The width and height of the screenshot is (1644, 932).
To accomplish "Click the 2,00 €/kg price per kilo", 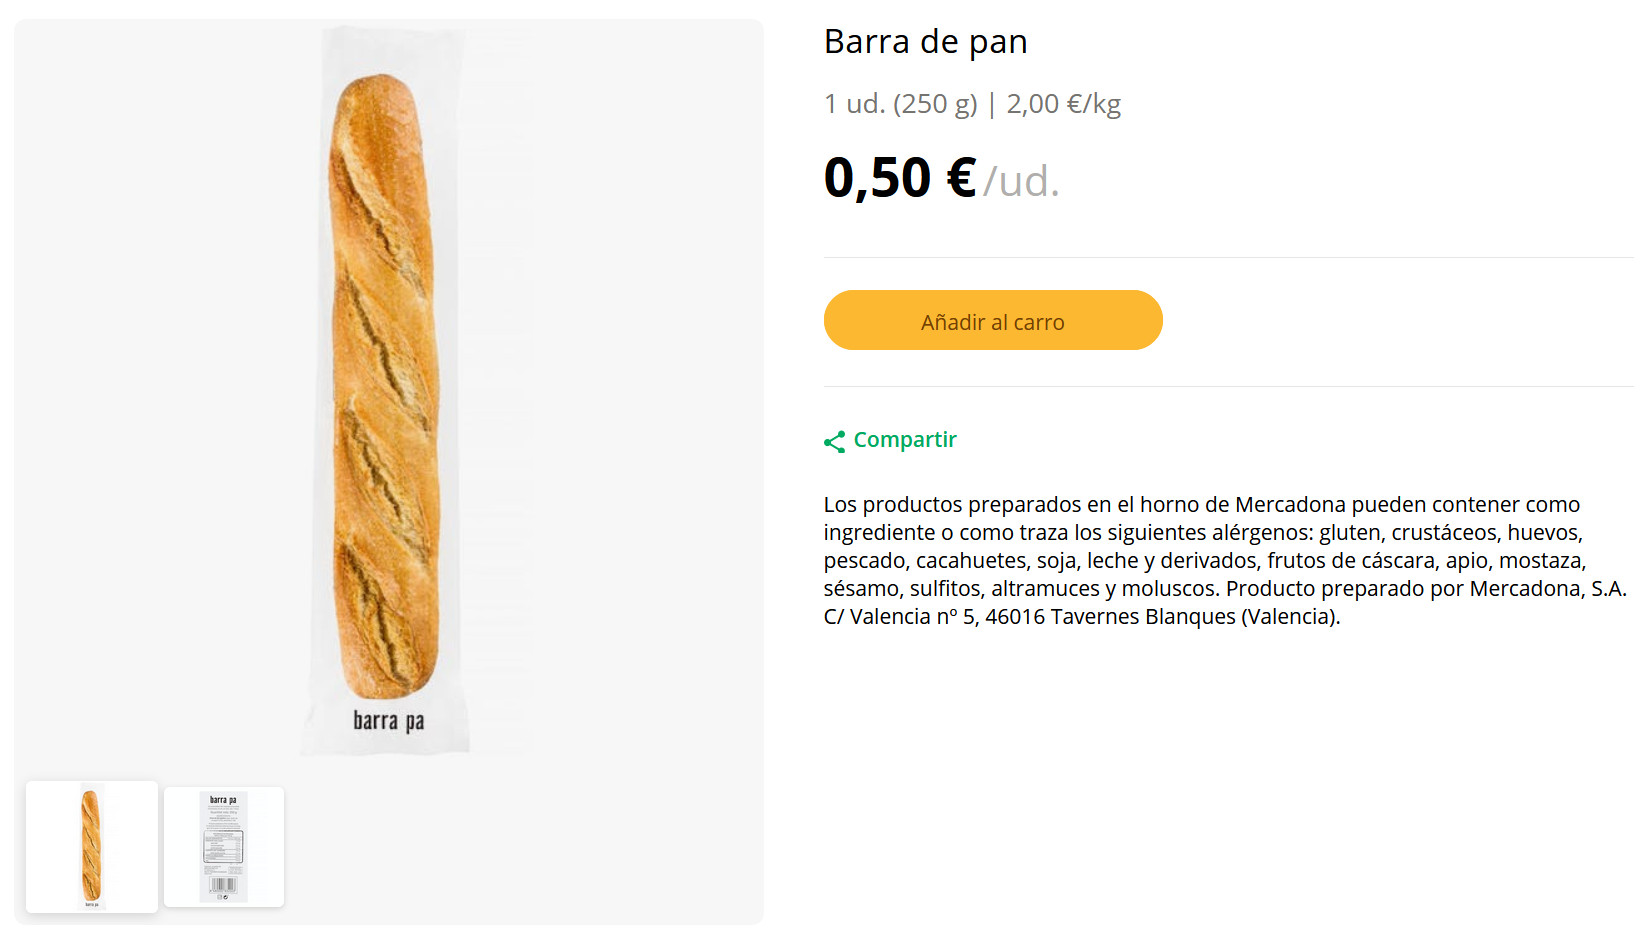I will (1063, 104).
